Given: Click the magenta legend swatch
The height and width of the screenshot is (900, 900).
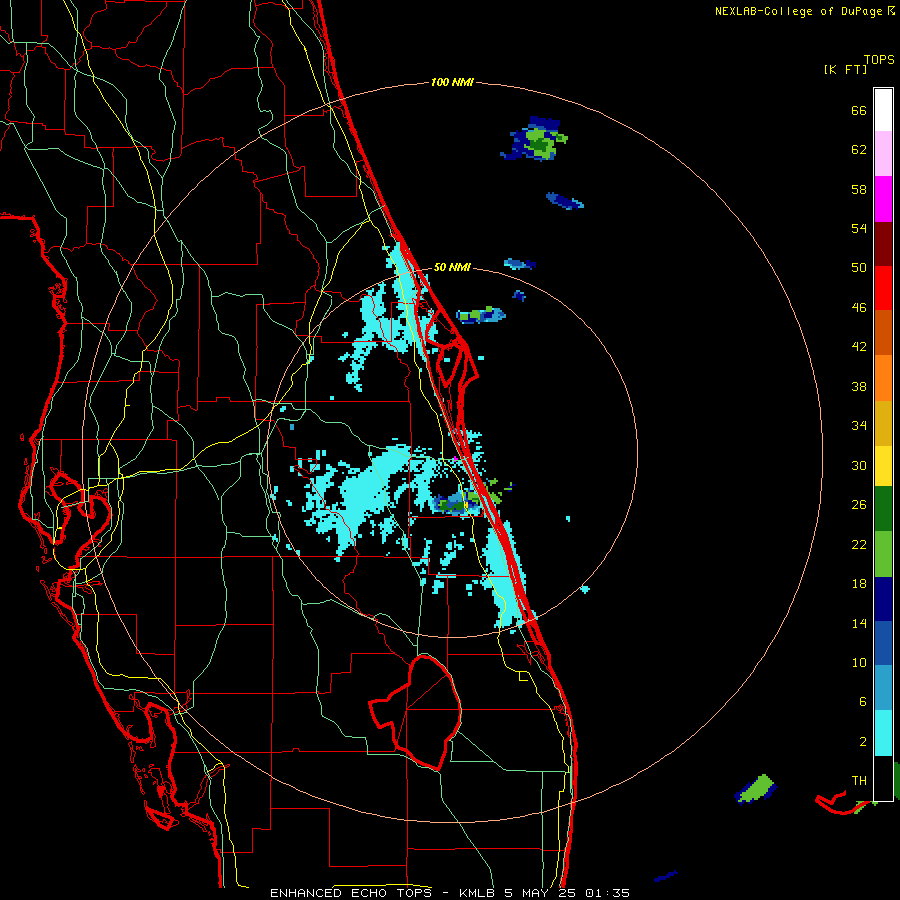Looking at the screenshot, I should [883, 199].
